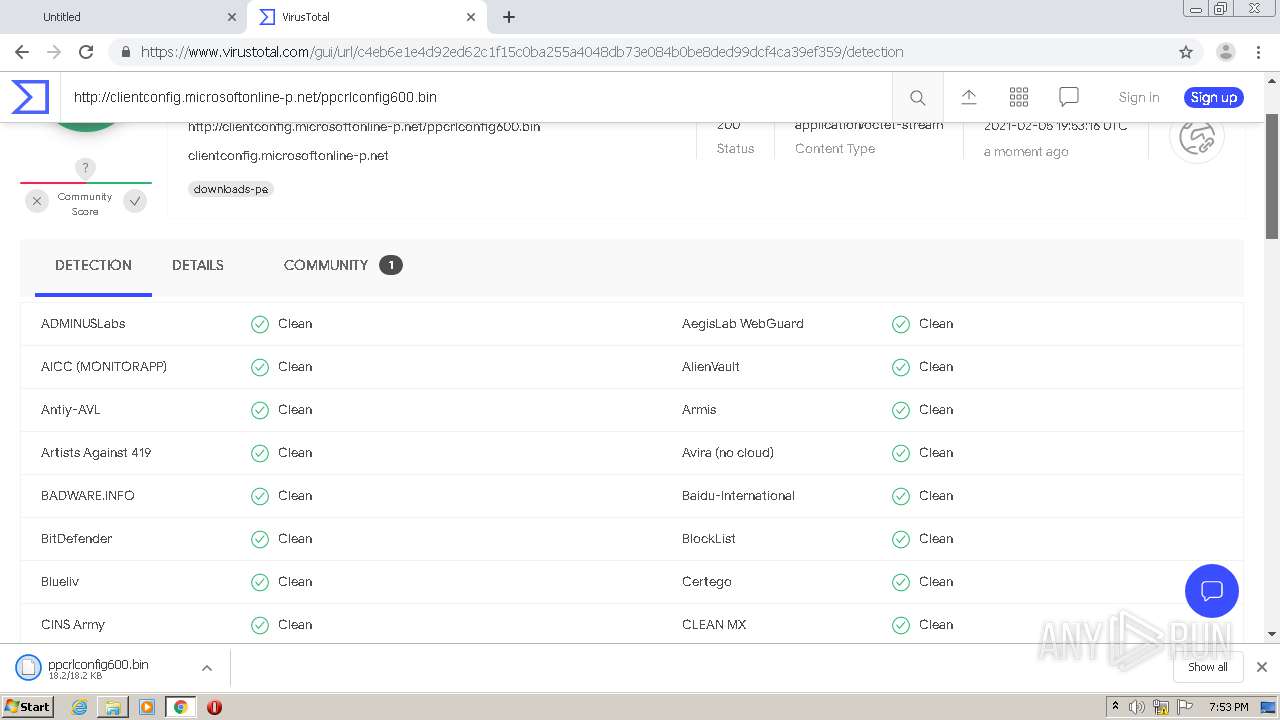The width and height of the screenshot is (1280, 720).
Task: Switch to the Untitled browser tab
Action: pos(122,17)
